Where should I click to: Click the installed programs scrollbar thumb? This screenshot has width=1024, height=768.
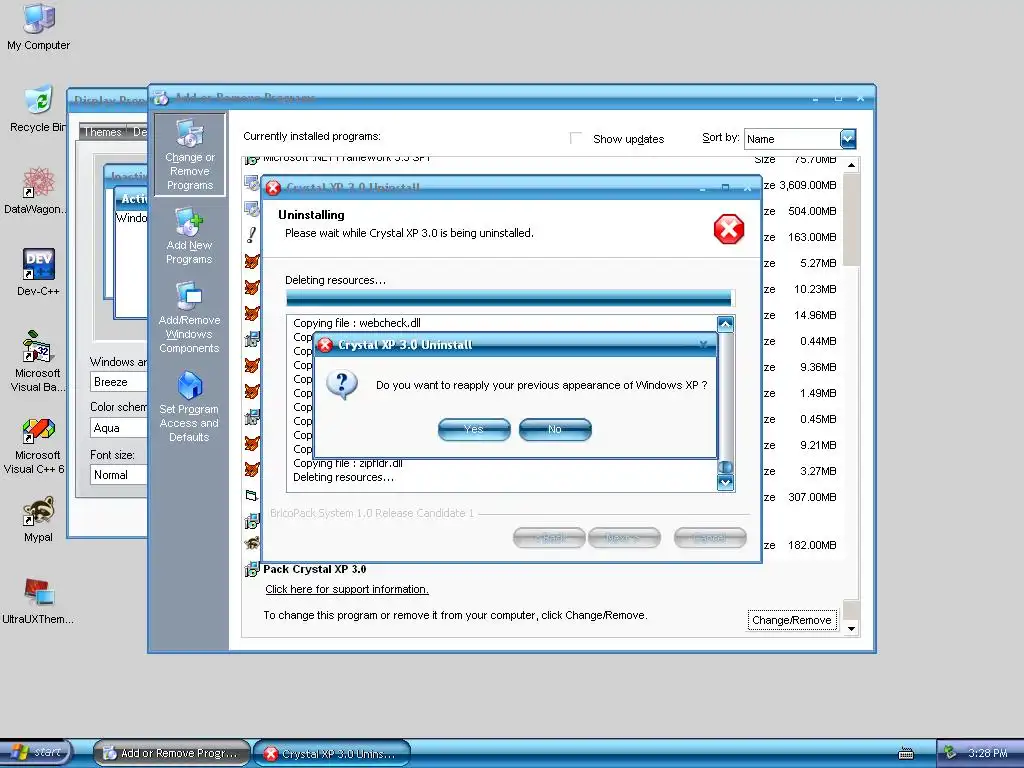(851, 219)
